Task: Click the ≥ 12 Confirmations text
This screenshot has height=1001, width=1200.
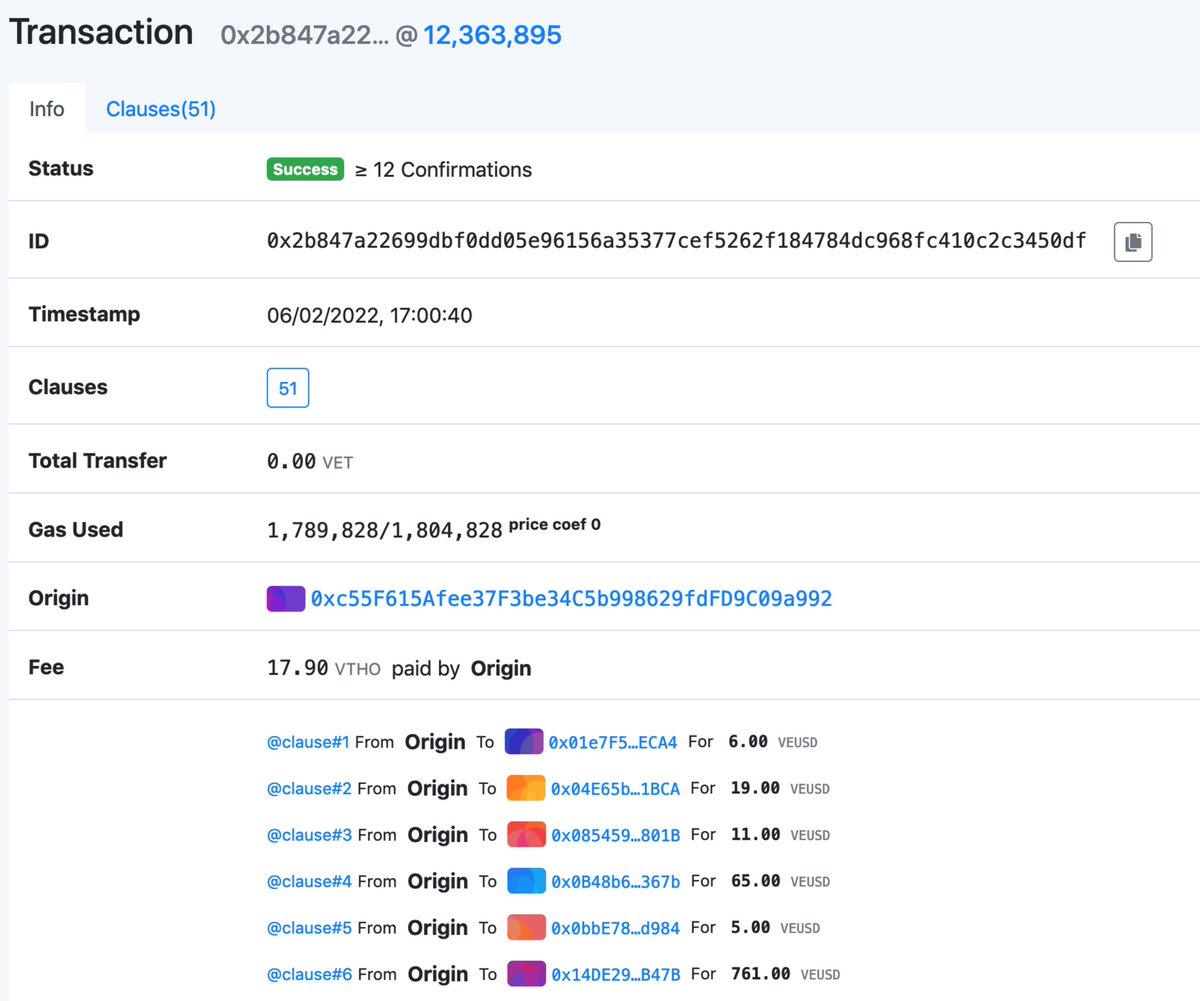Action: click(x=443, y=169)
